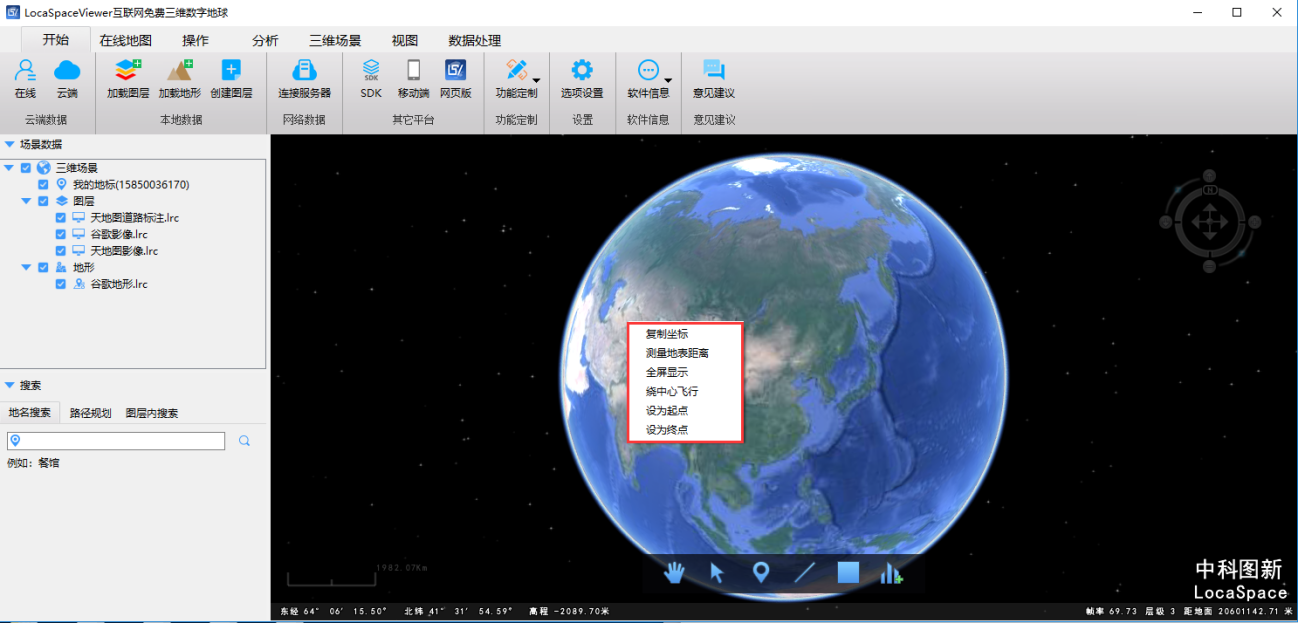Choose the rectangle drawing tool
1298x623 pixels.
pos(847,573)
